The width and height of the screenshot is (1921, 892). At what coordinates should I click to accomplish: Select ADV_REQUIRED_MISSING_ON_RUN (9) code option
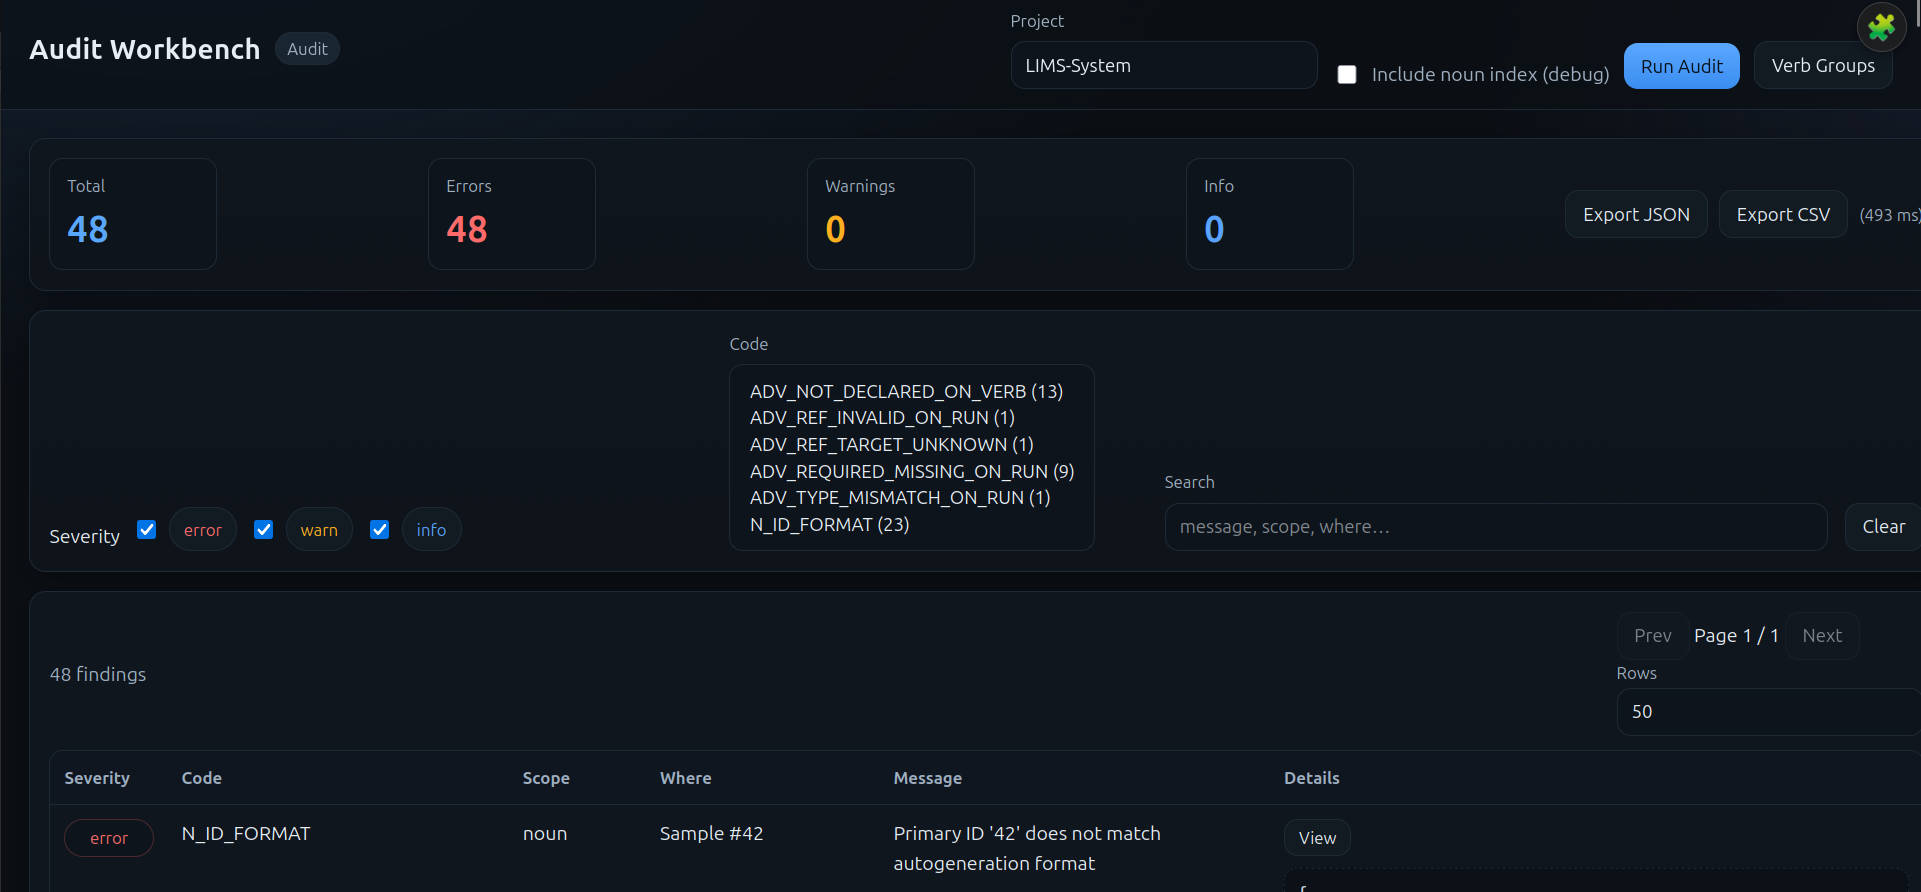(912, 472)
